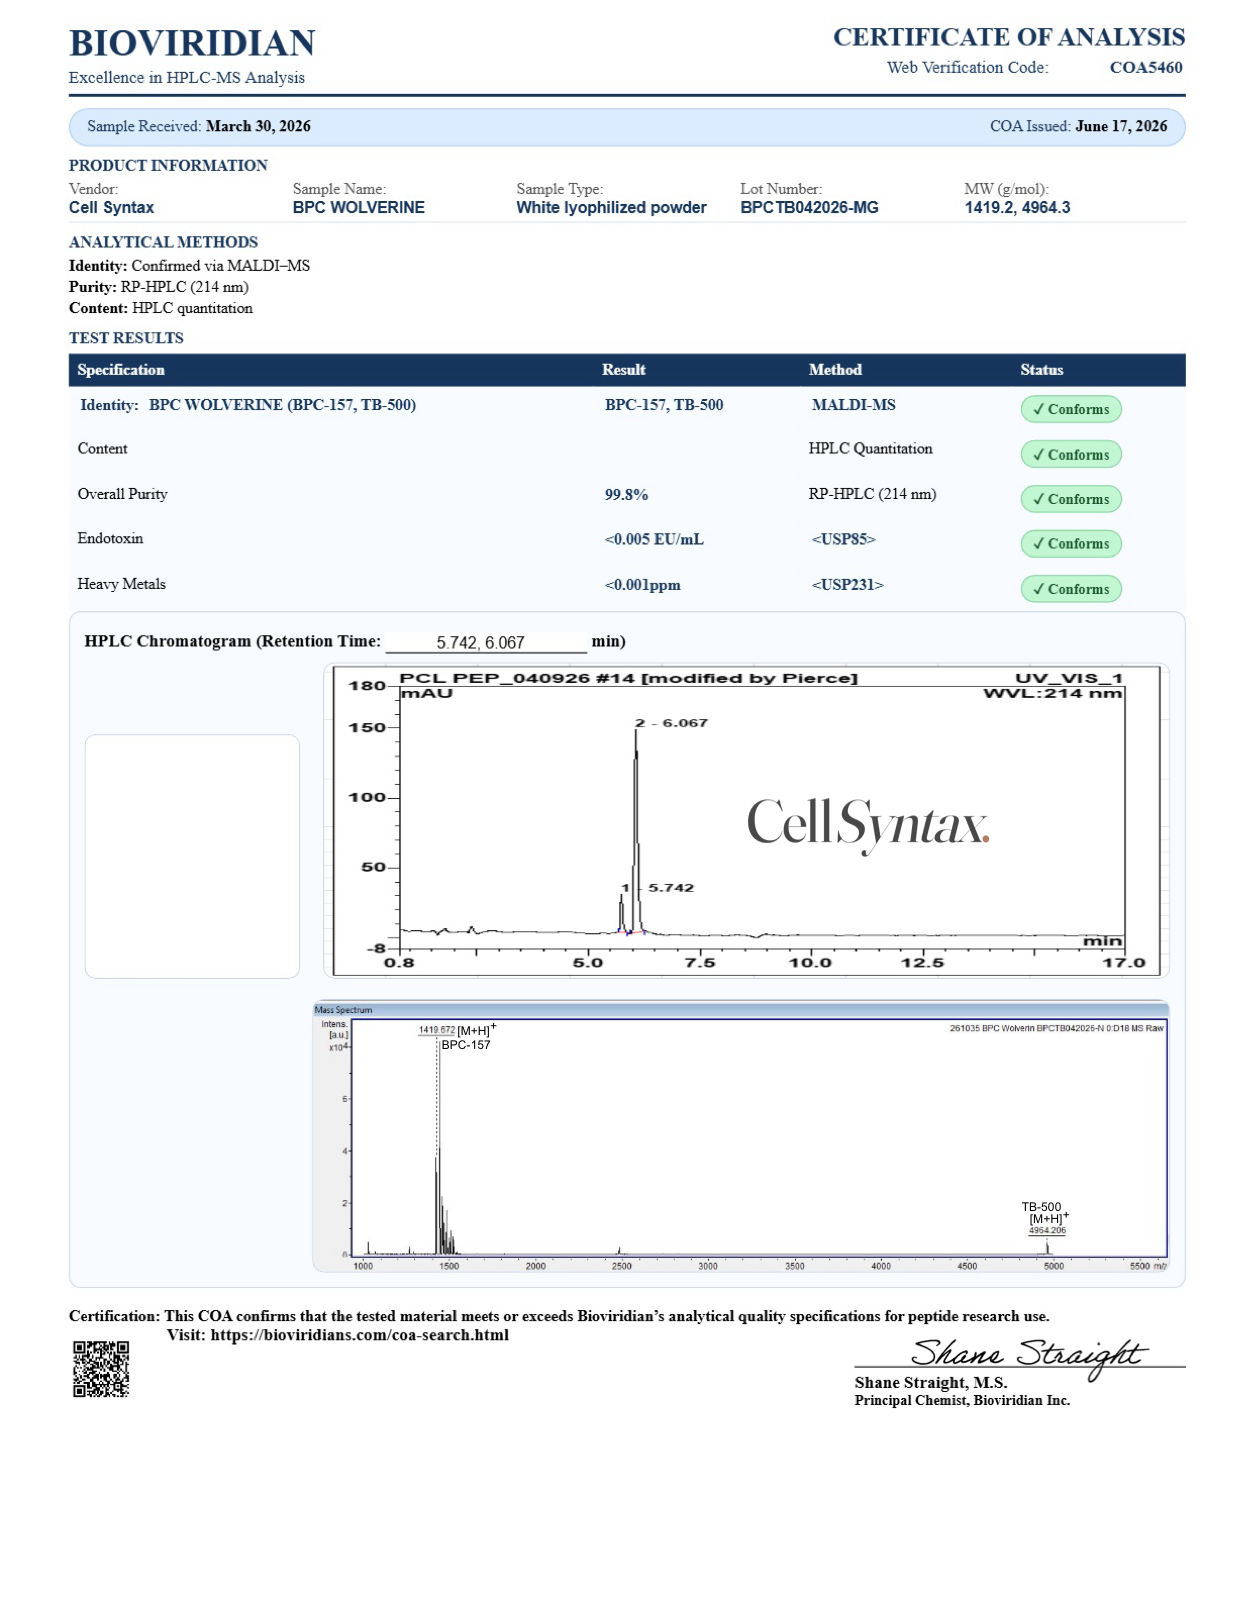The image size is (1236, 1600).
Task: Click the chromatogram header PCL PEP_040926 #14
Action: [x=628, y=678]
